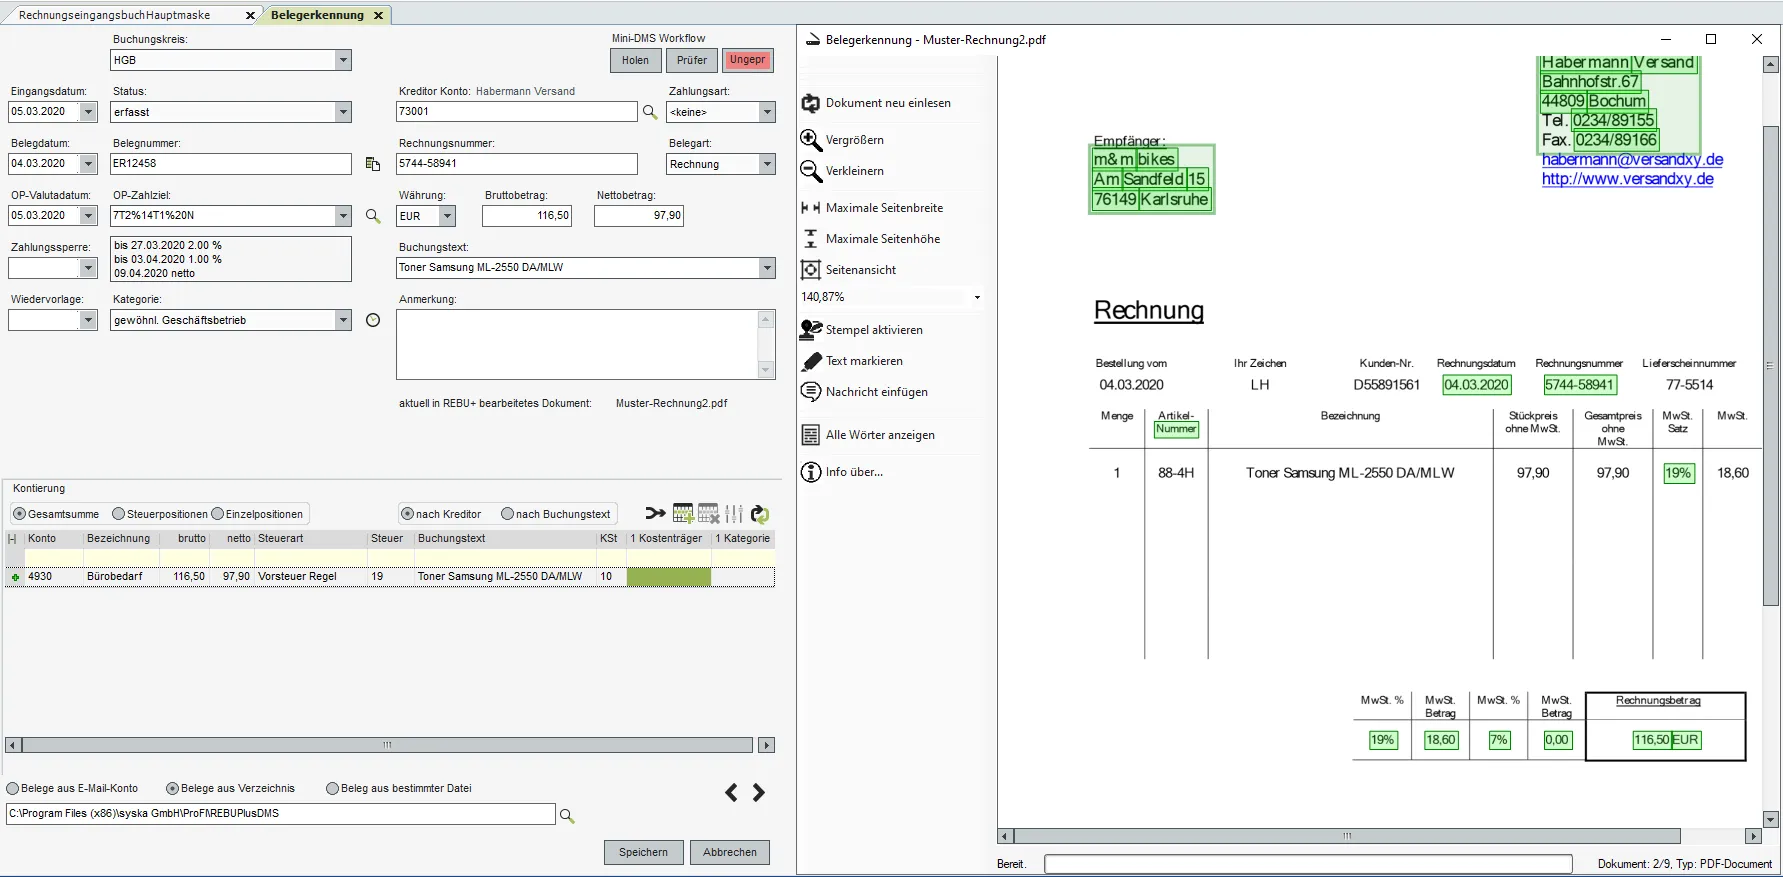The image size is (1783, 877).
Task: Zoom in with the Vergrößern magnifier
Action: pos(811,140)
